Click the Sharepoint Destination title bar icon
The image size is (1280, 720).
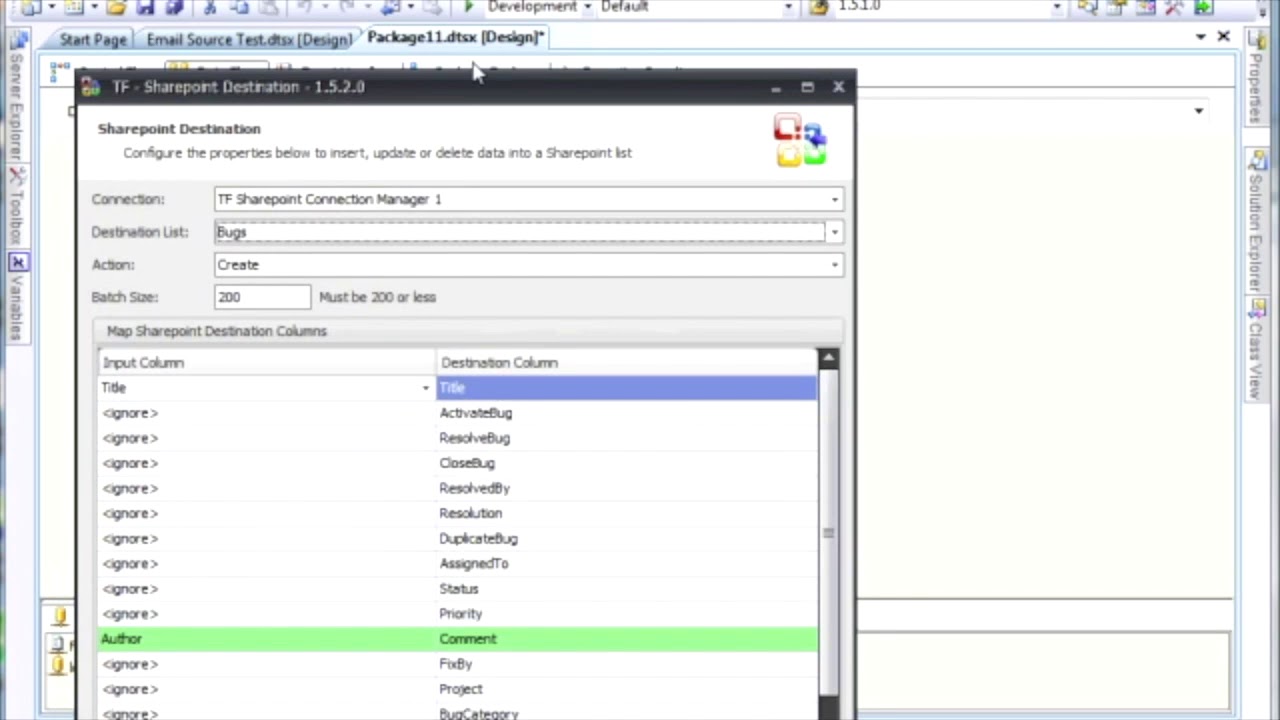pyautogui.click(x=91, y=87)
